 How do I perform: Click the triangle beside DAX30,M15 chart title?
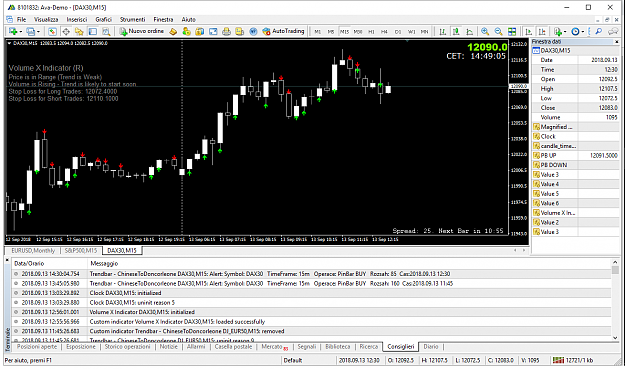point(9,43)
